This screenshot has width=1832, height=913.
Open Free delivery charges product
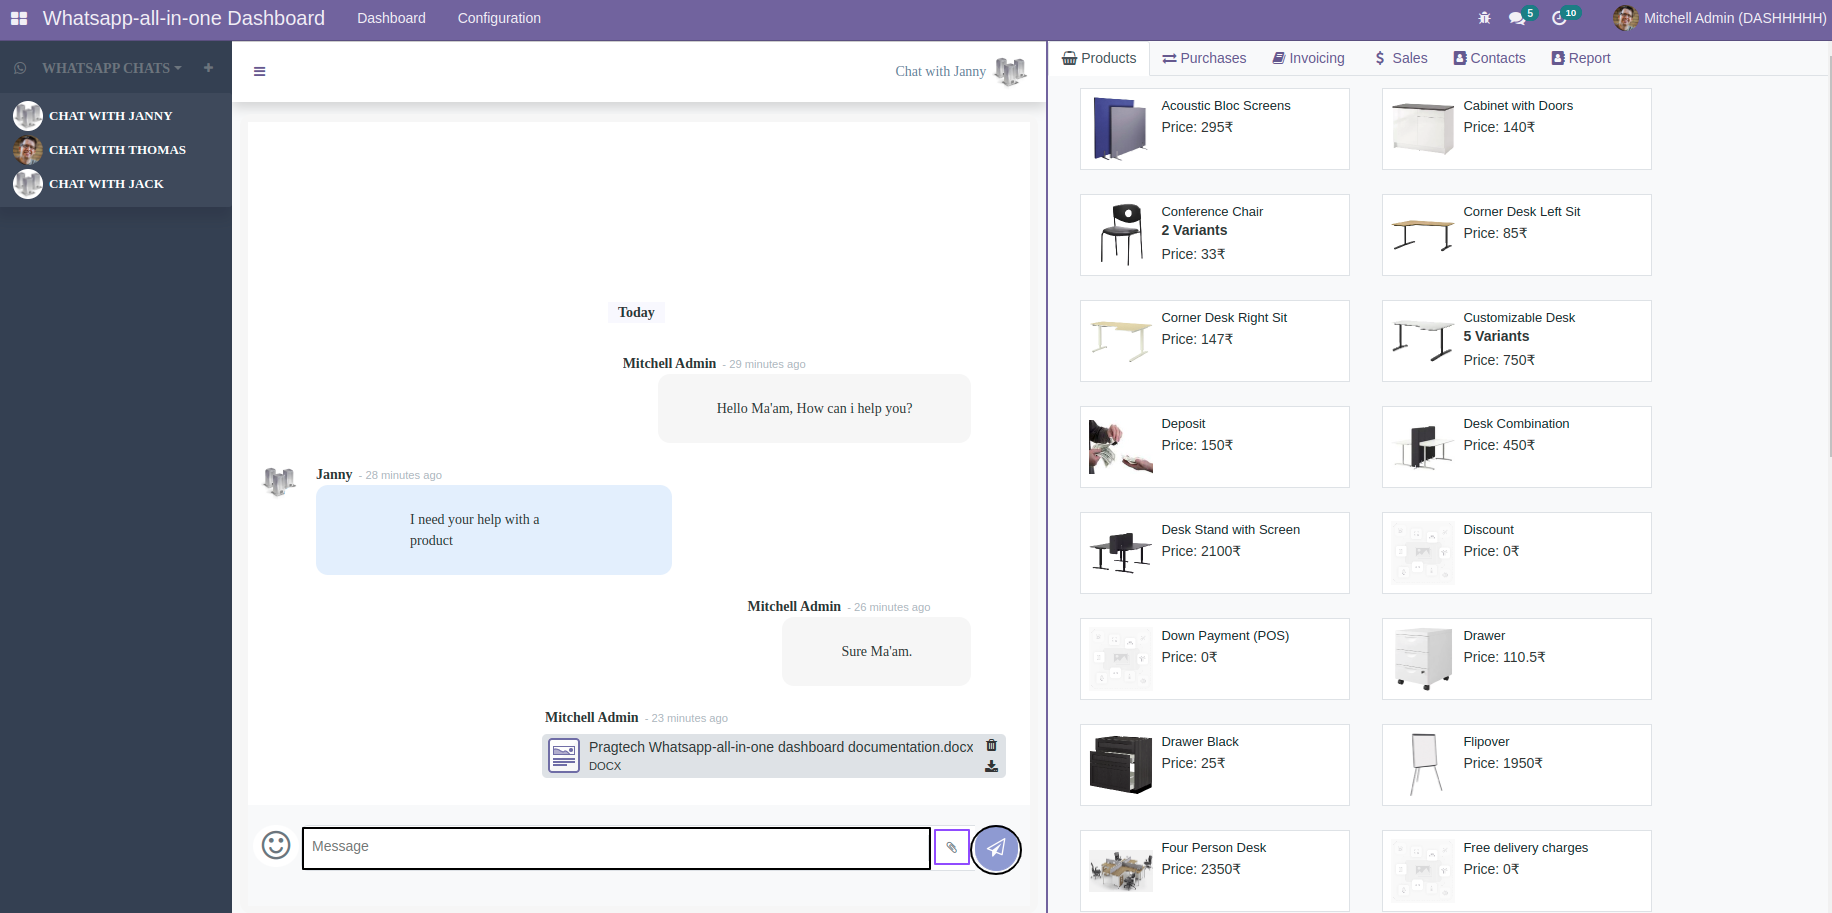coord(1516,871)
